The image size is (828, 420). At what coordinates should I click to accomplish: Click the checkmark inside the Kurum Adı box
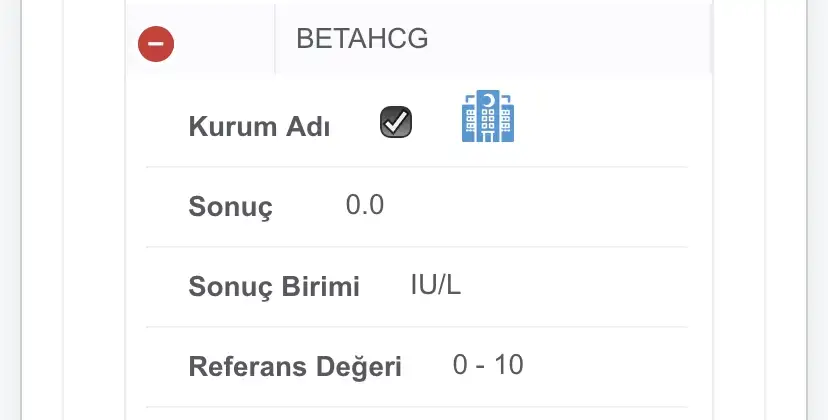(397, 121)
